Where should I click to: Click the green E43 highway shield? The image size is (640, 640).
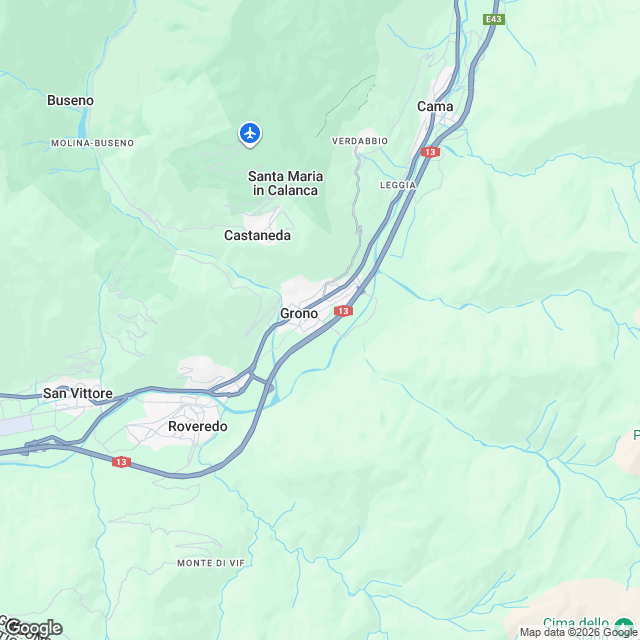[x=494, y=19]
